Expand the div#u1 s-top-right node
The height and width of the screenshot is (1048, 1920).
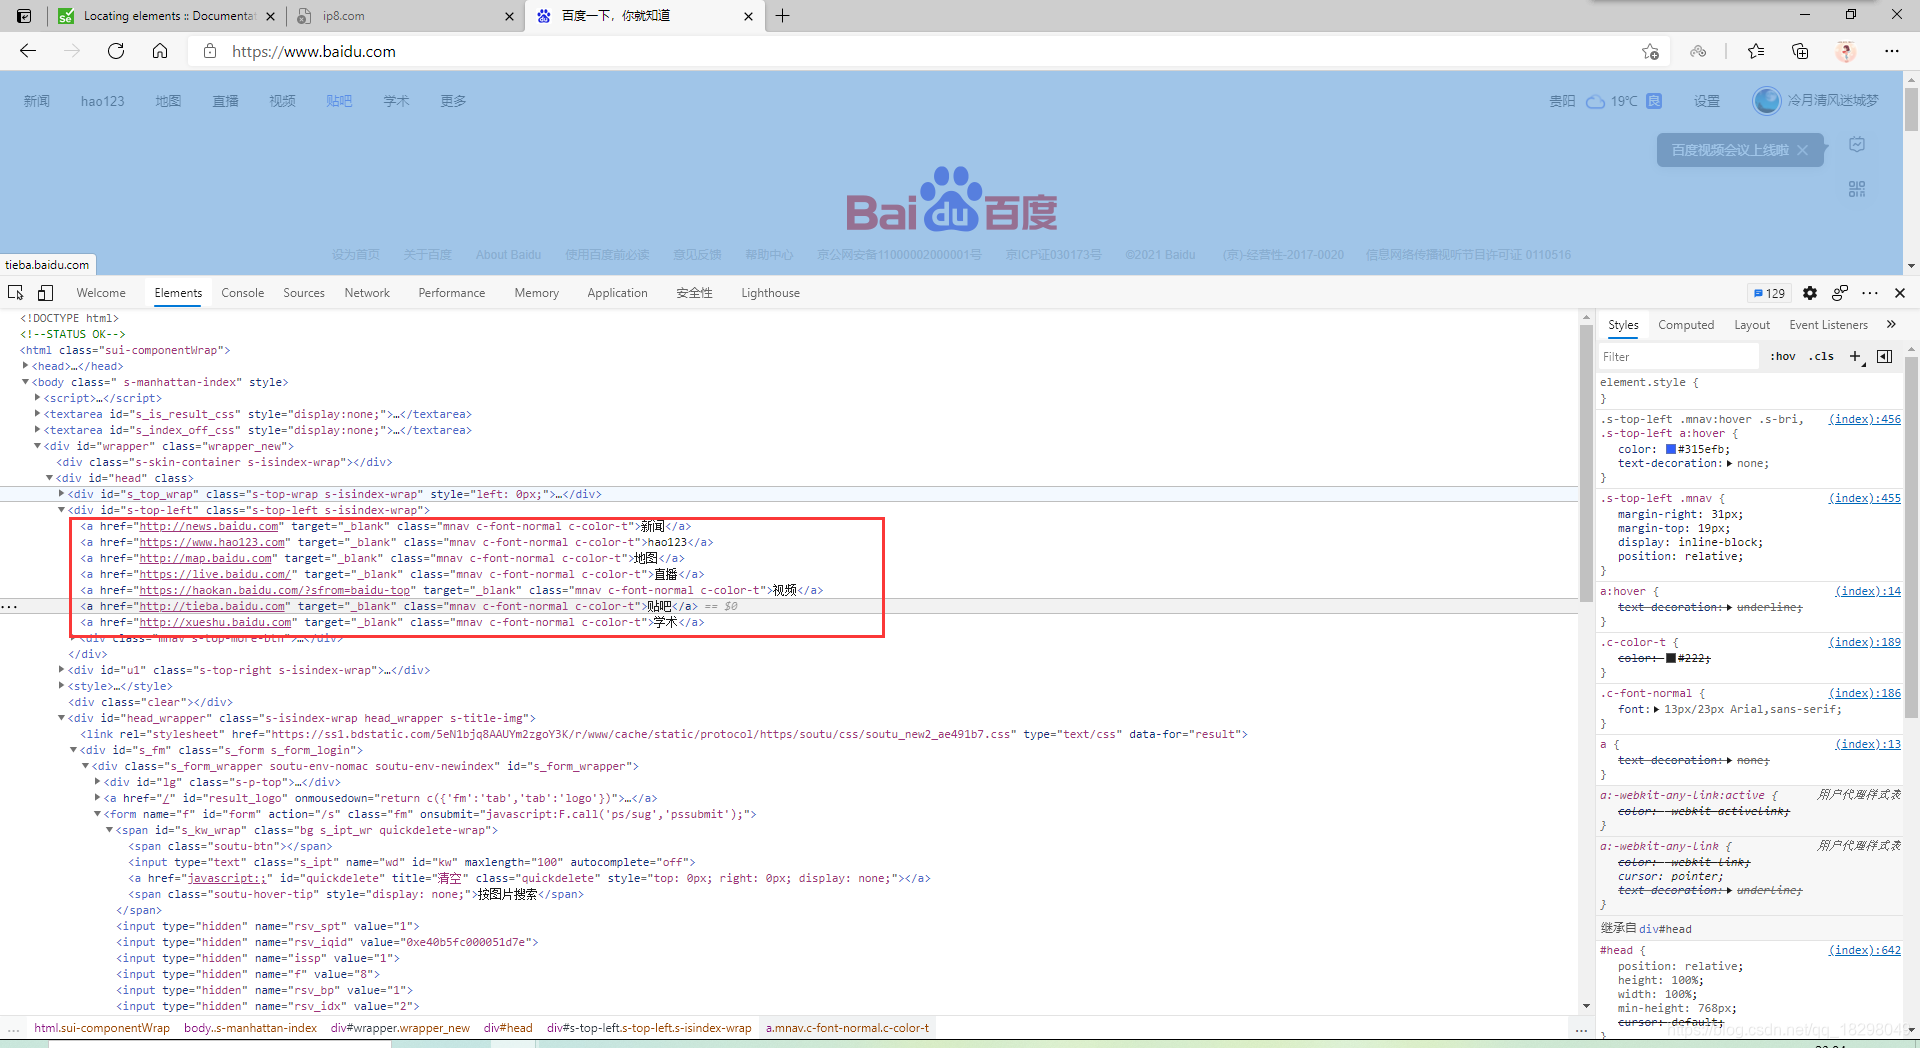(62, 670)
